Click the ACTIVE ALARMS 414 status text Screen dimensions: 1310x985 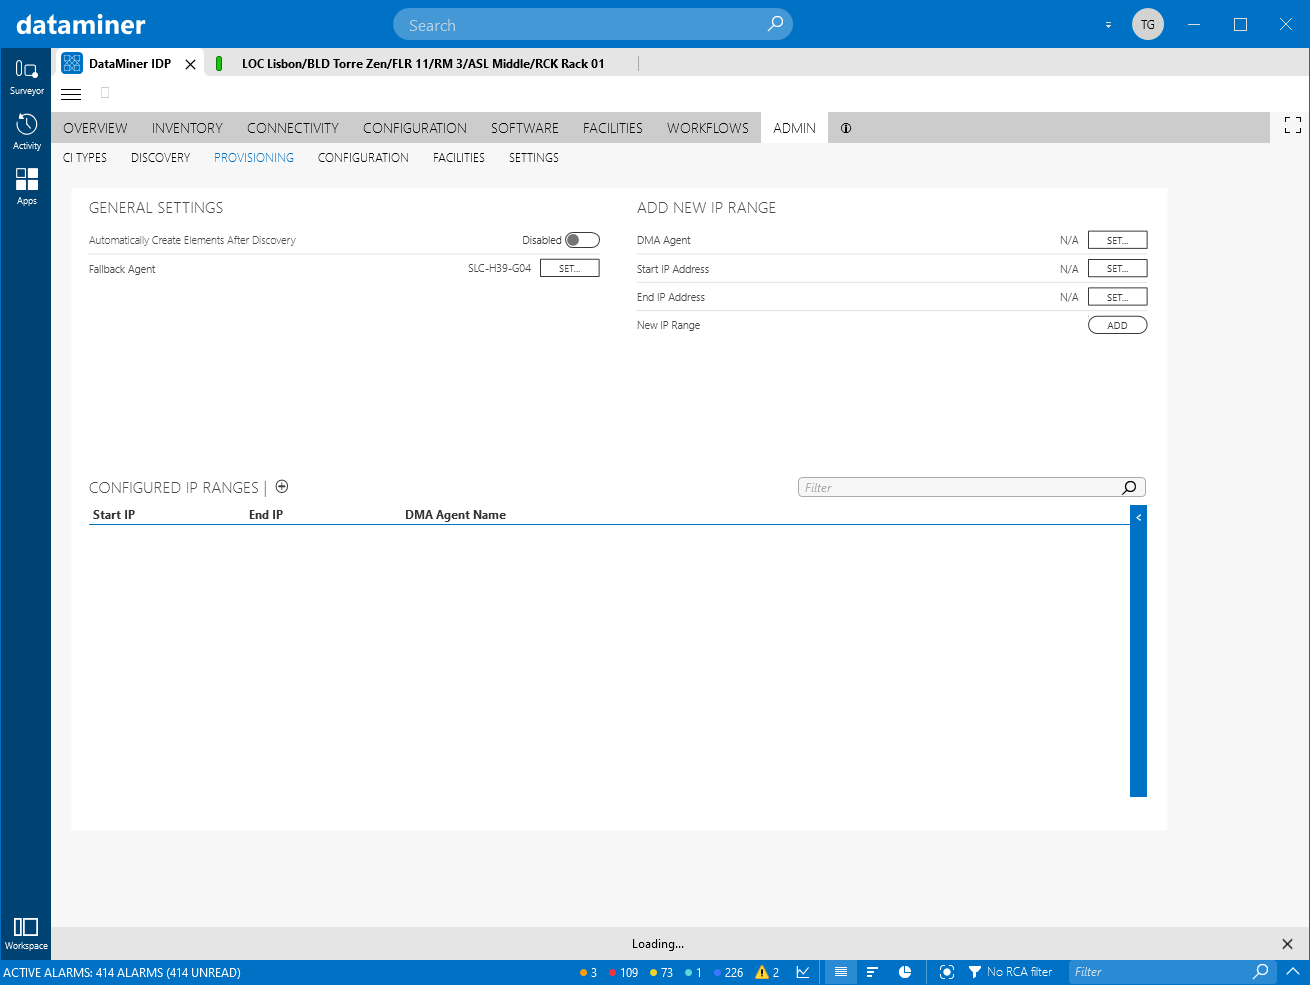tap(122, 972)
